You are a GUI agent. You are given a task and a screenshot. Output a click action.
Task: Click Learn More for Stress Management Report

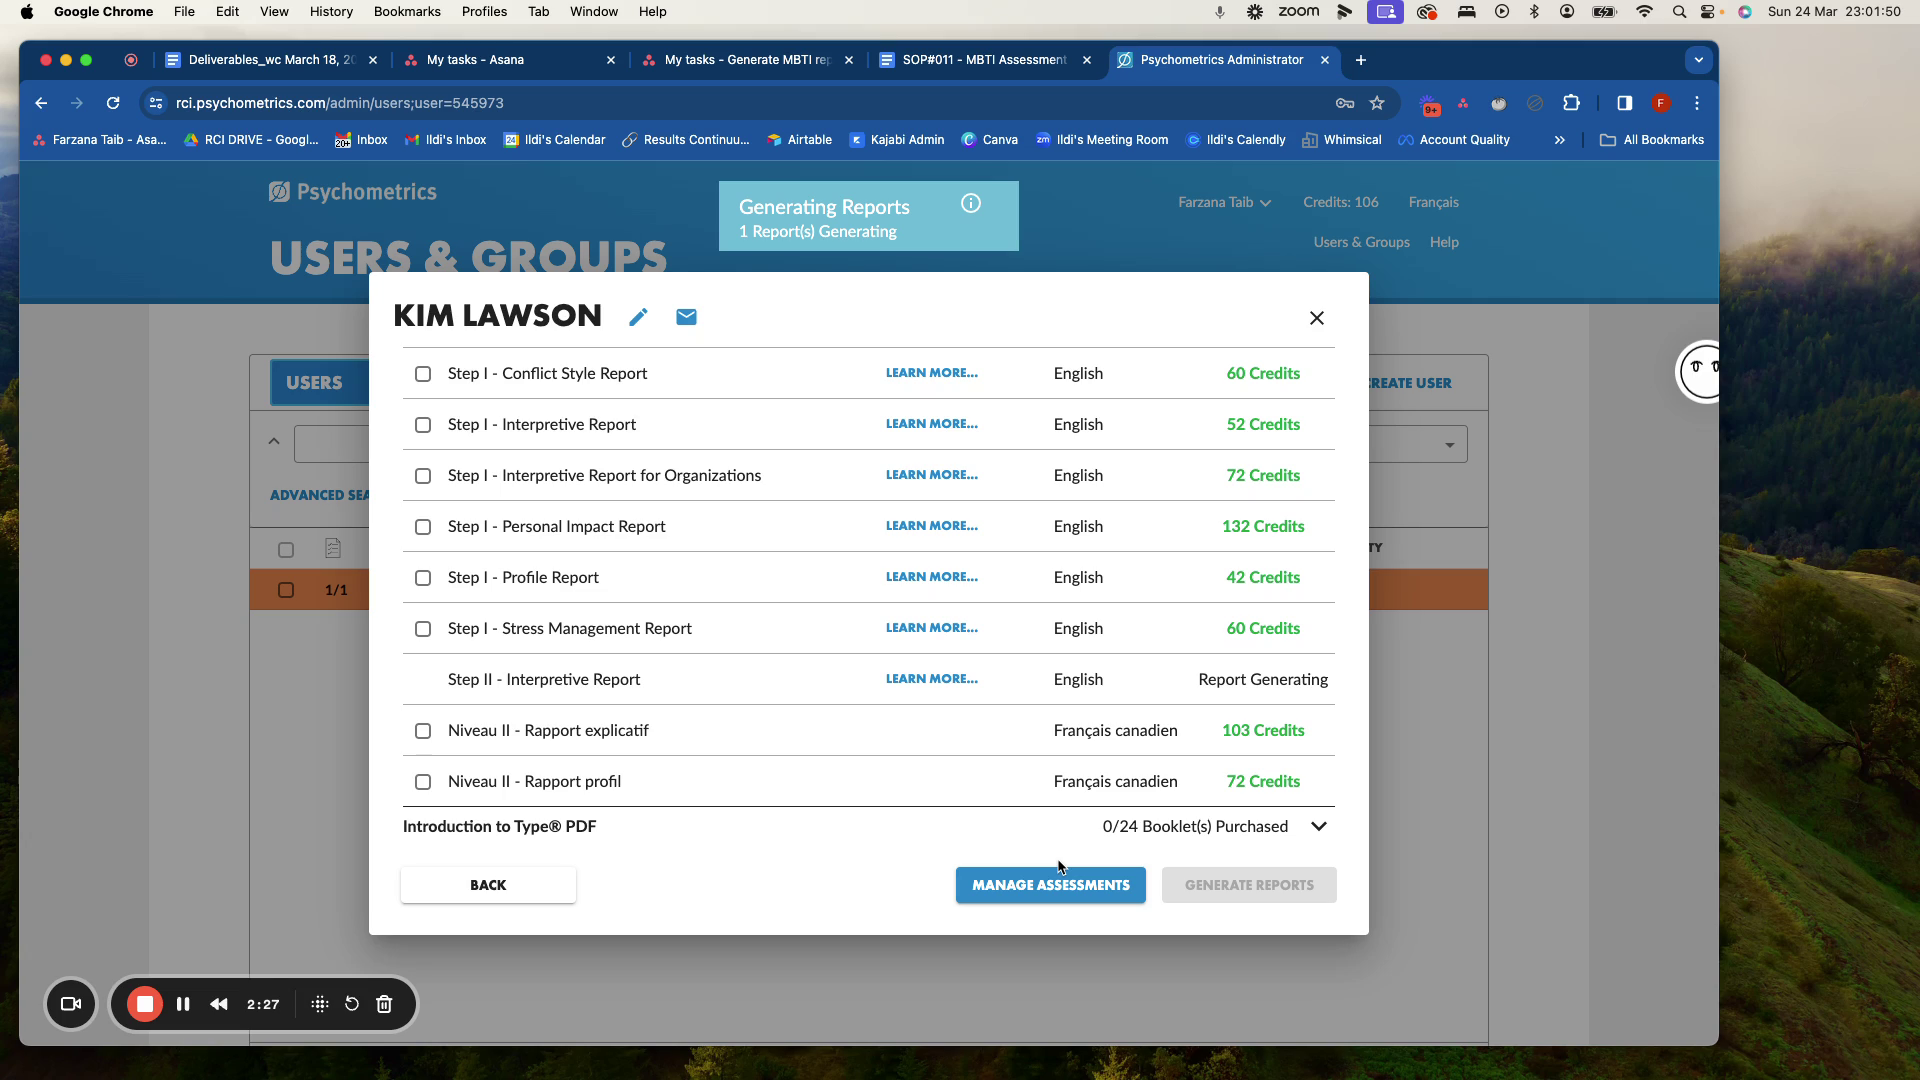tap(931, 628)
